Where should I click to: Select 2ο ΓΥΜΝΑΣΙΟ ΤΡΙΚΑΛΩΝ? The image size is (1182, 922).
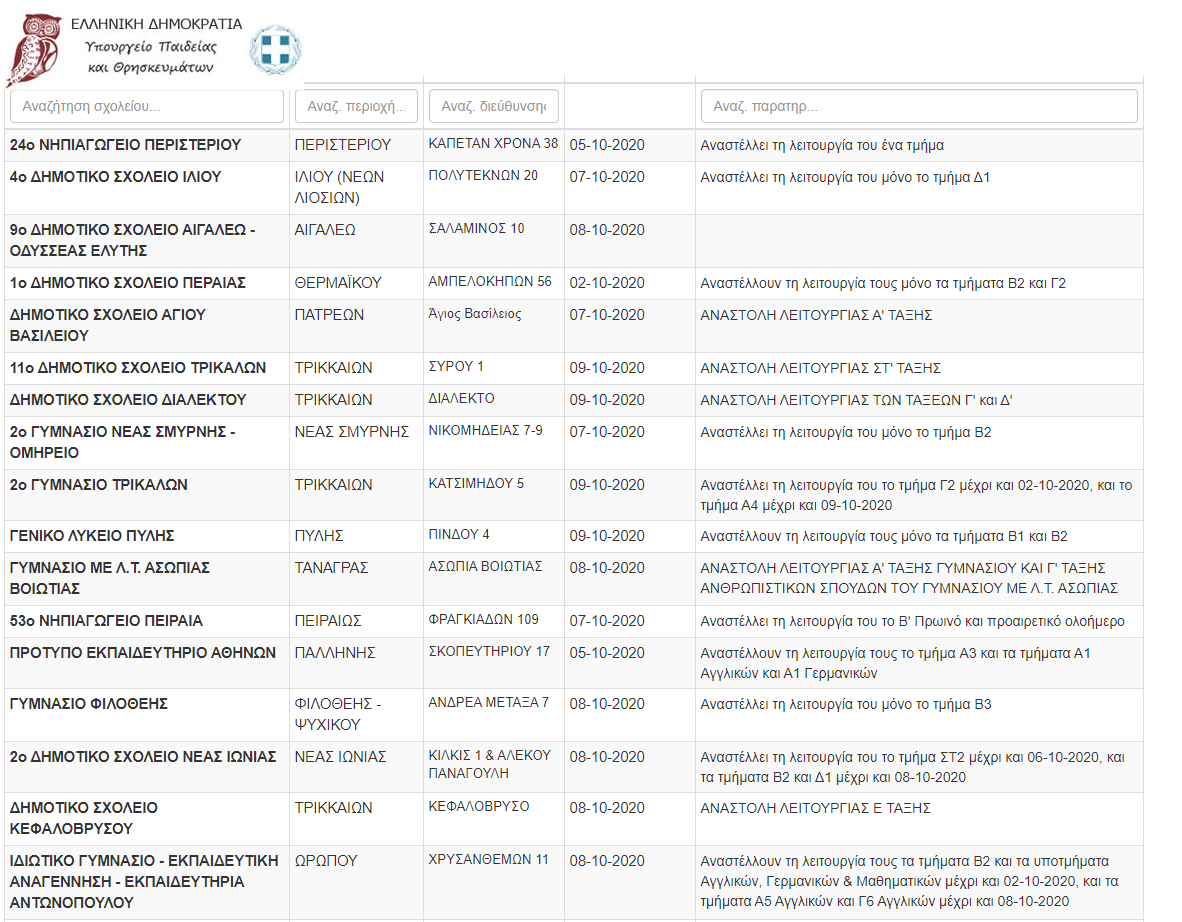[99, 485]
